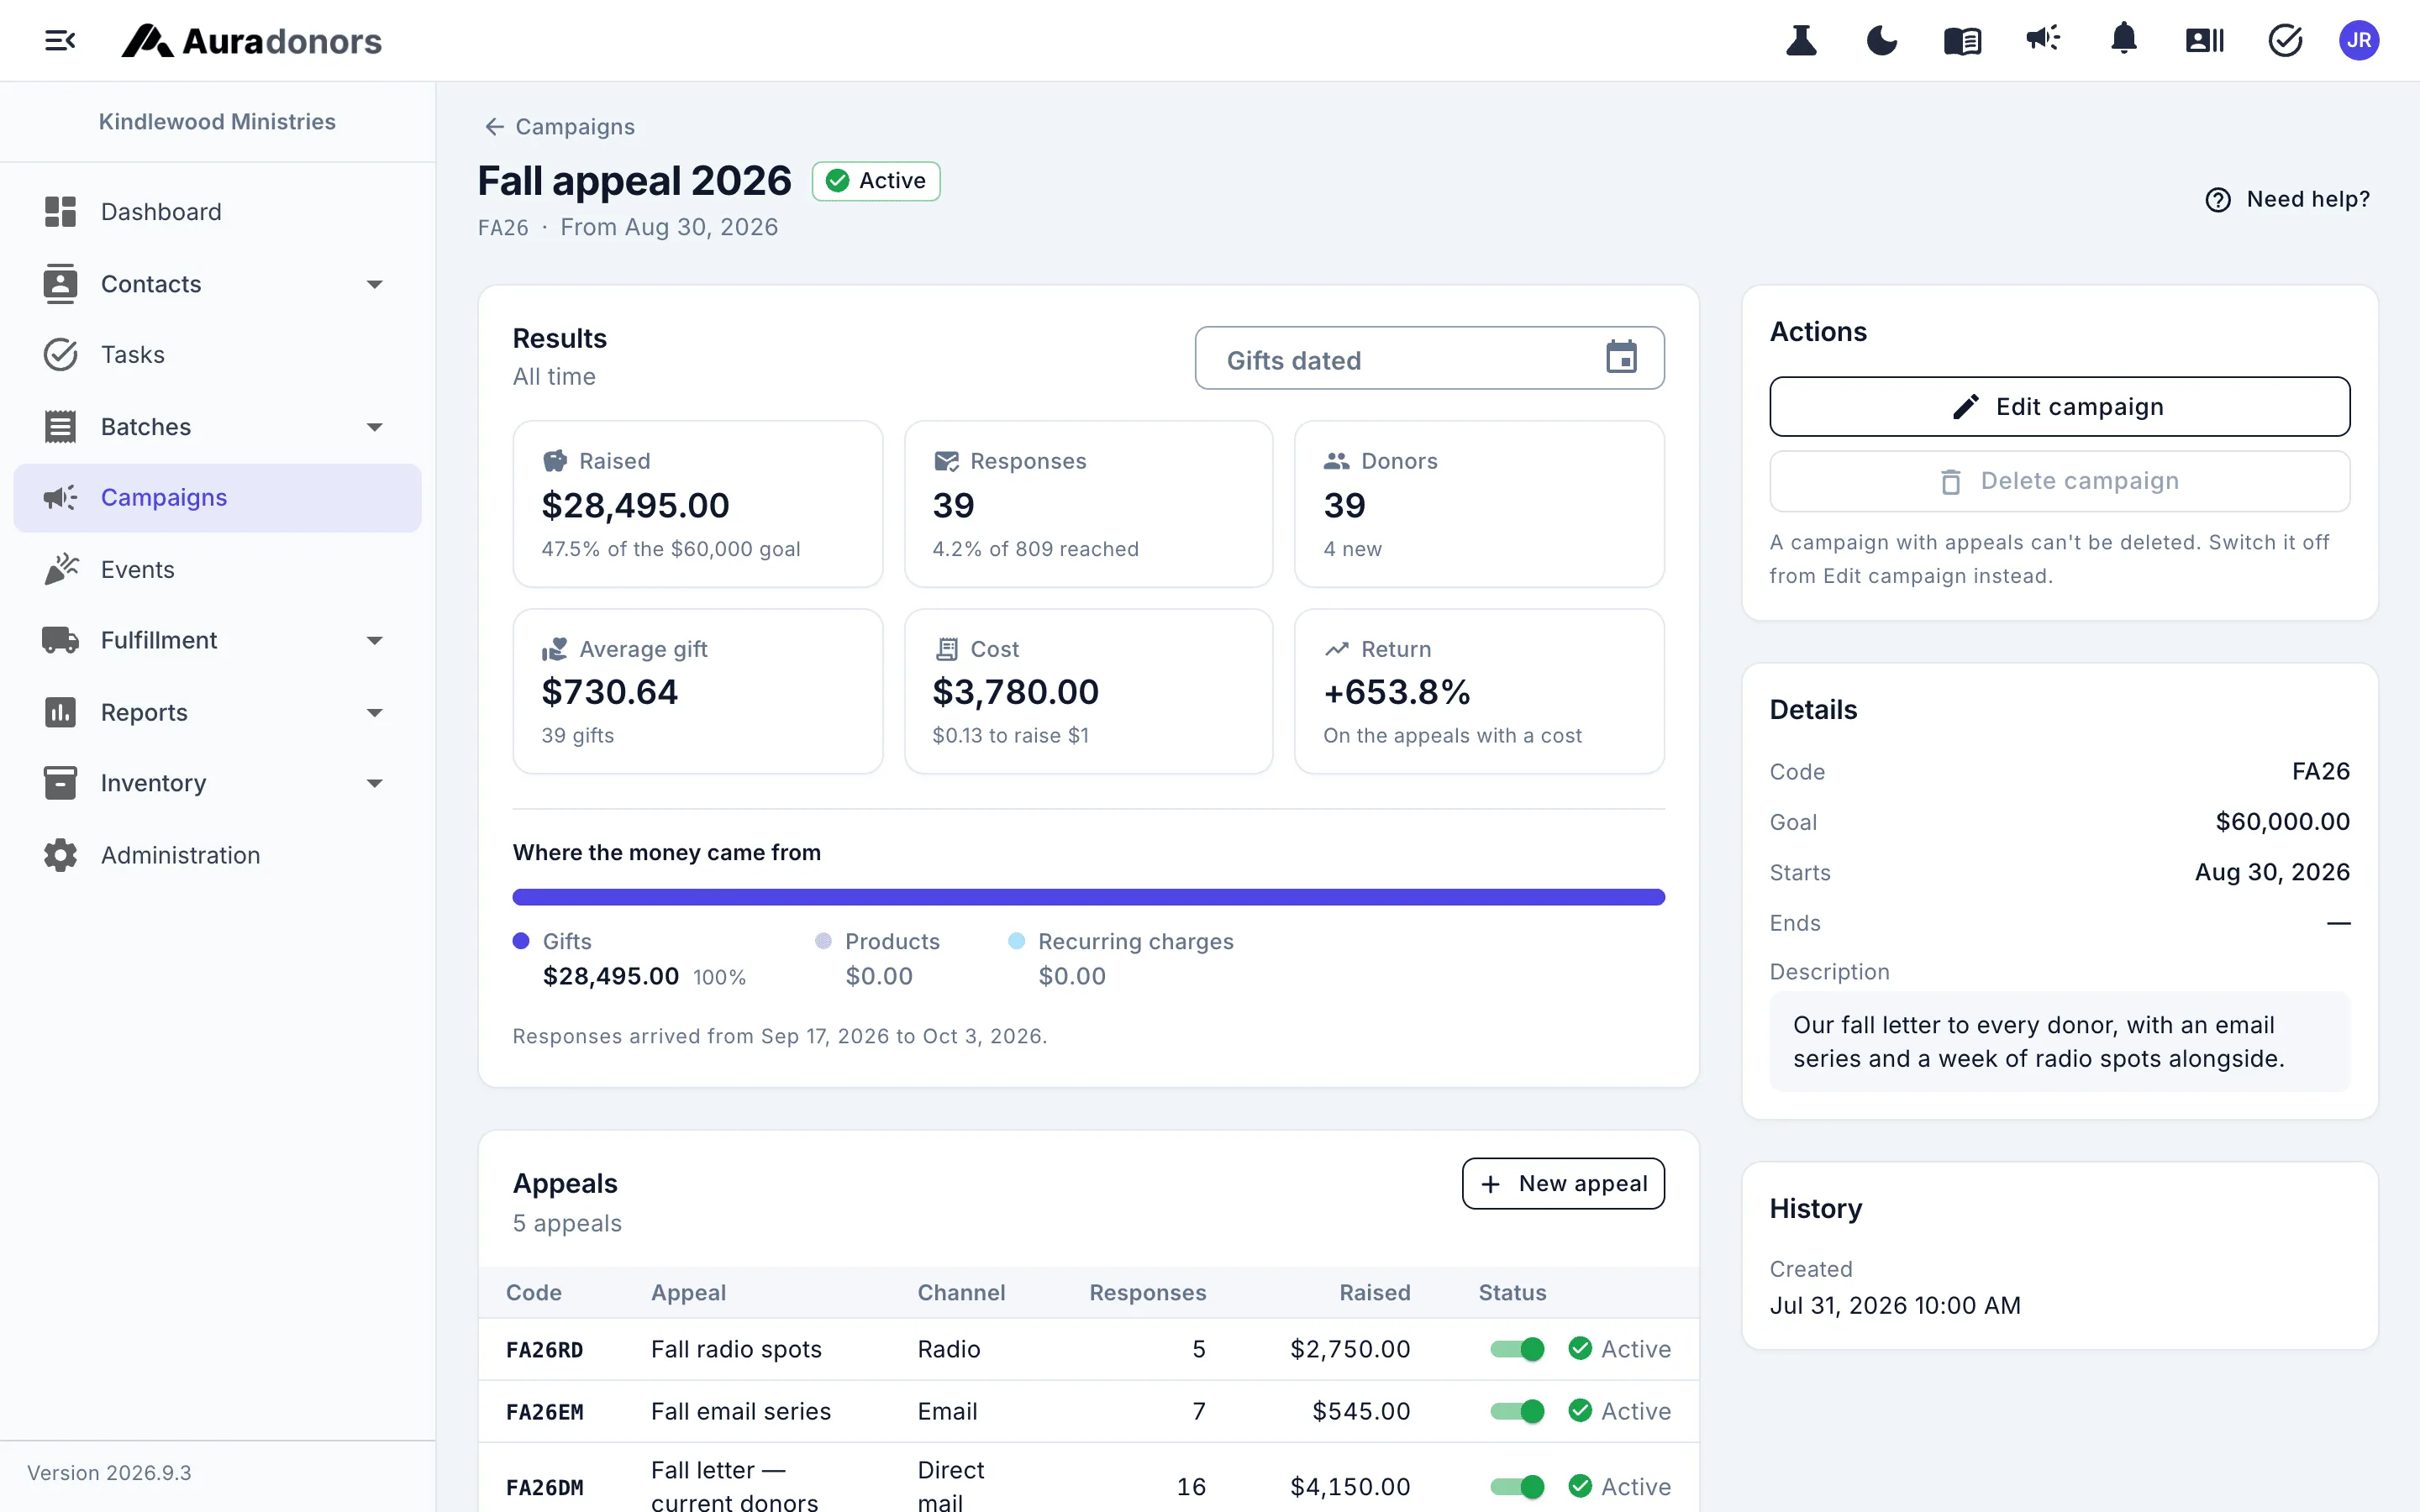The image size is (2420, 1512).
Task: Click the Dashboard sidebar icon
Action: coord(60,212)
